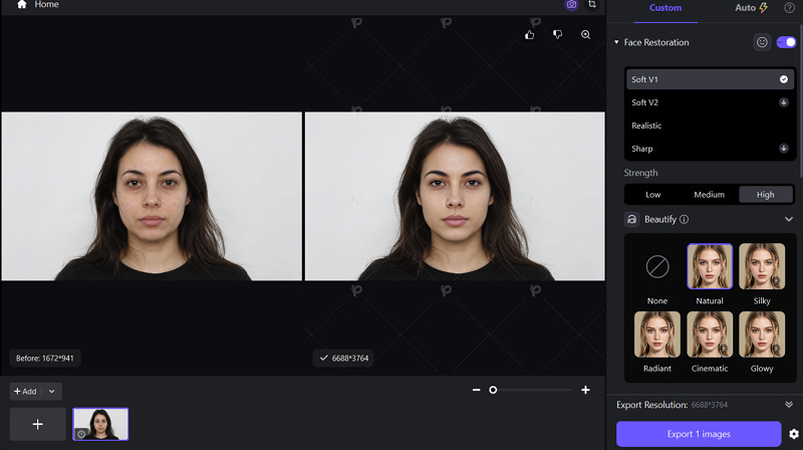Click the Home house icon
Screen dimensions: 803x450
[22, 5]
